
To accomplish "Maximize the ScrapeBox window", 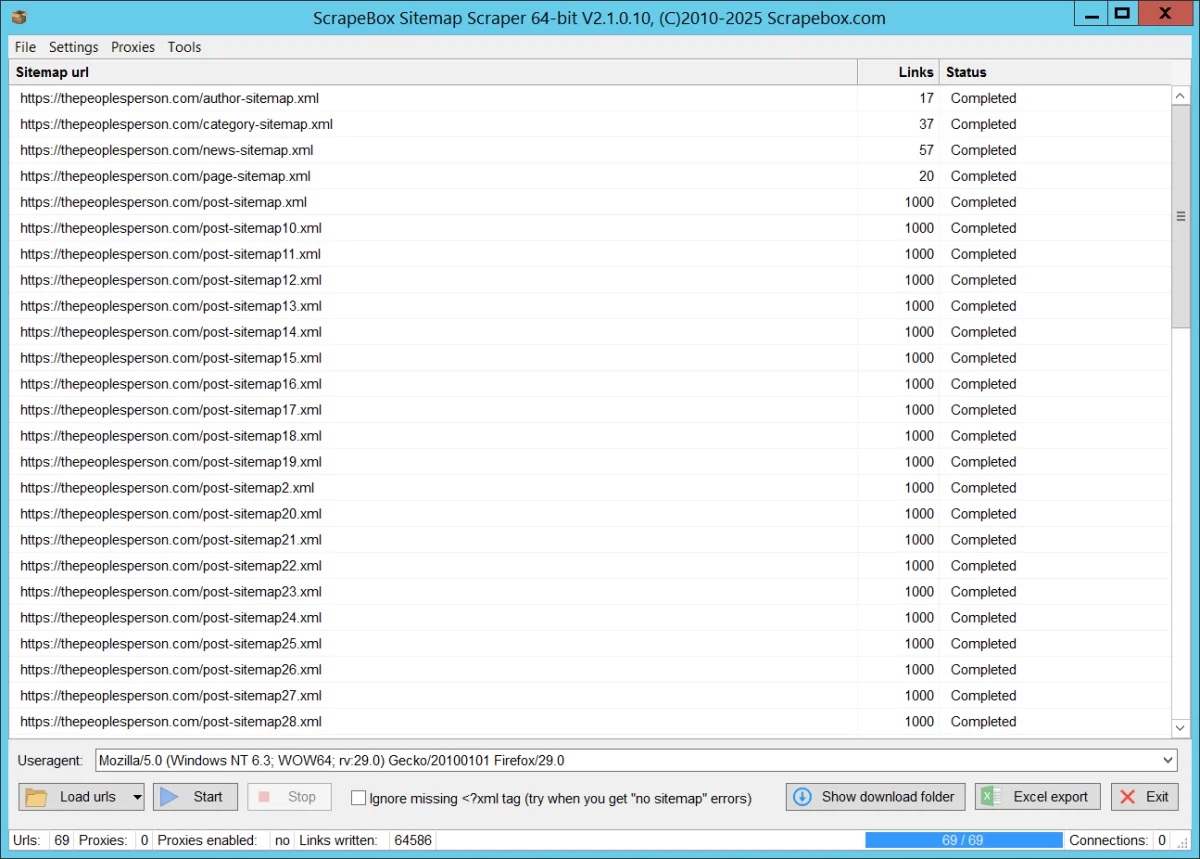I will click(1121, 14).
